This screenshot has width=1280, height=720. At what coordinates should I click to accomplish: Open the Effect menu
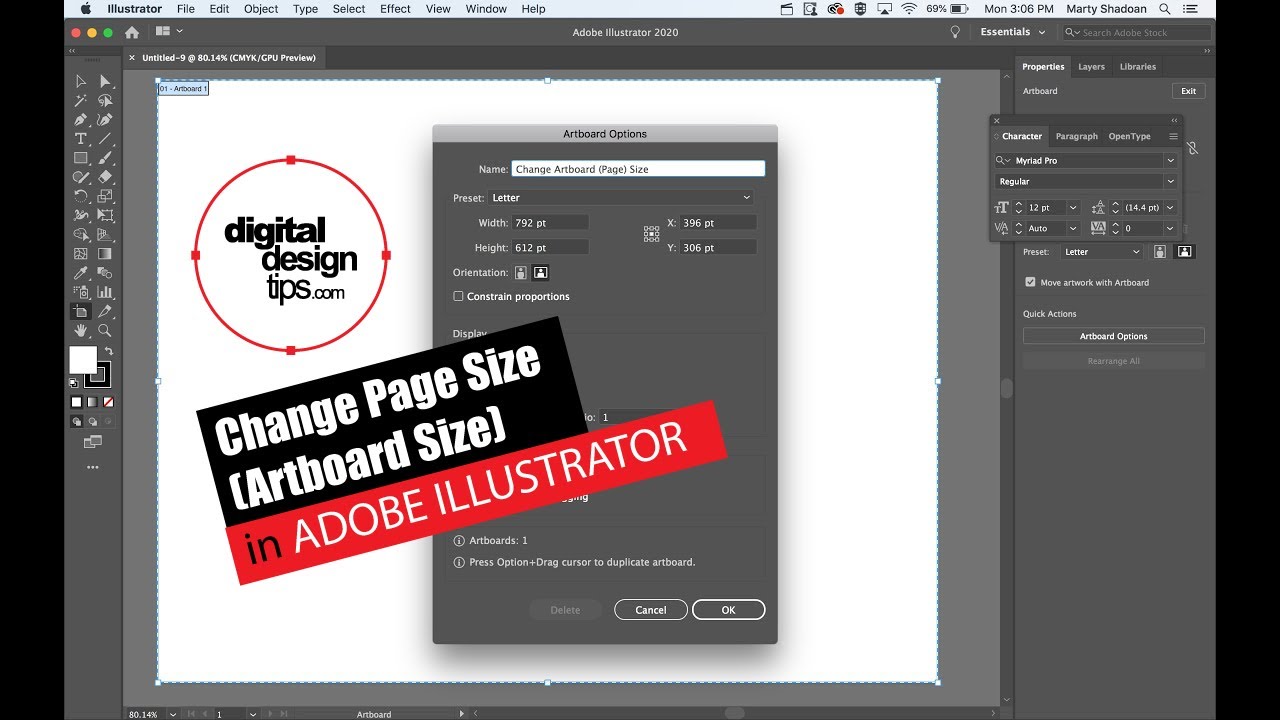point(395,9)
